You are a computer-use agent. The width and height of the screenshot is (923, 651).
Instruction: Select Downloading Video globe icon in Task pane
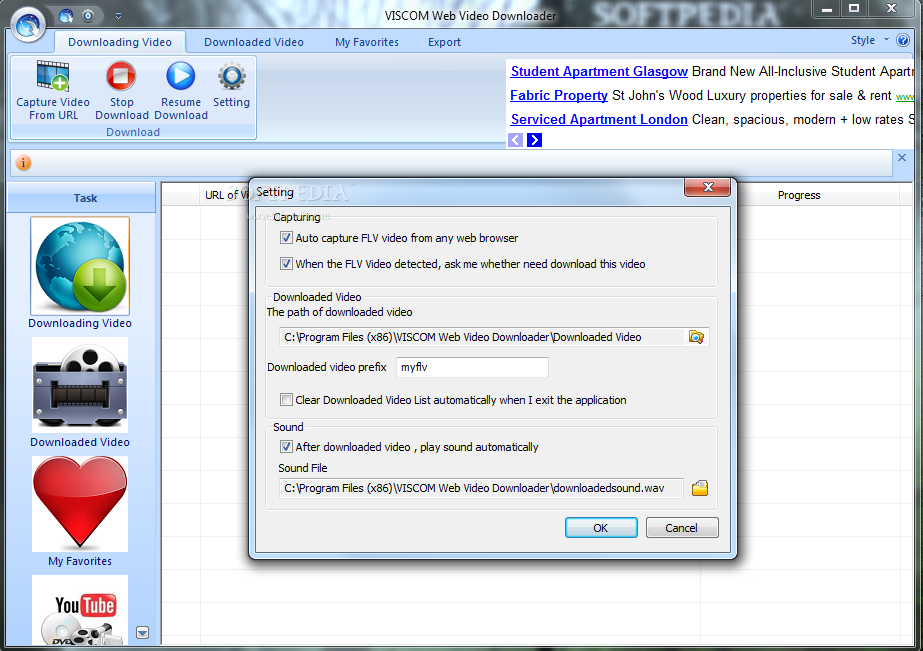tap(80, 266)
